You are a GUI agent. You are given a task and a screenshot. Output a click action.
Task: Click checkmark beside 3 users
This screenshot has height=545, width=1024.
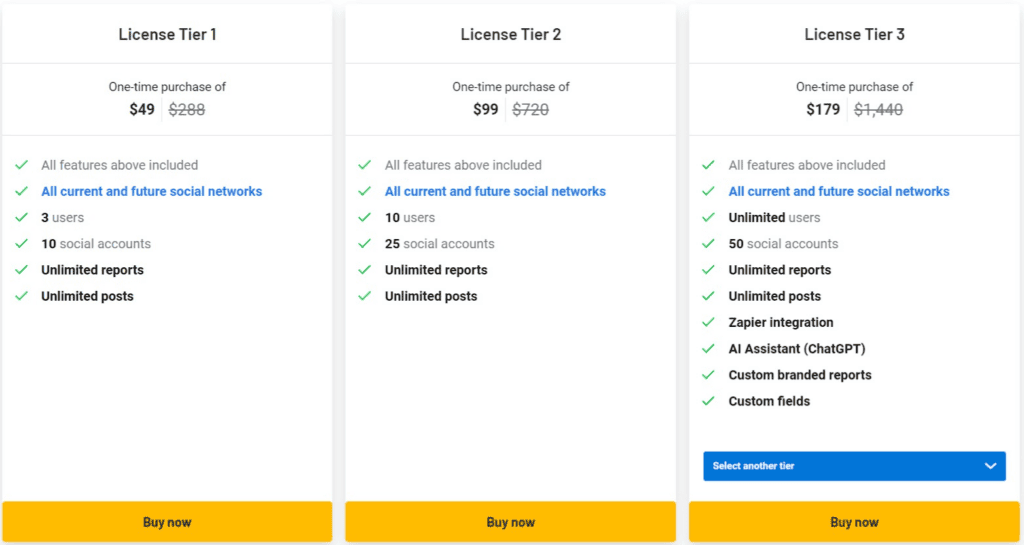[21, 218]
